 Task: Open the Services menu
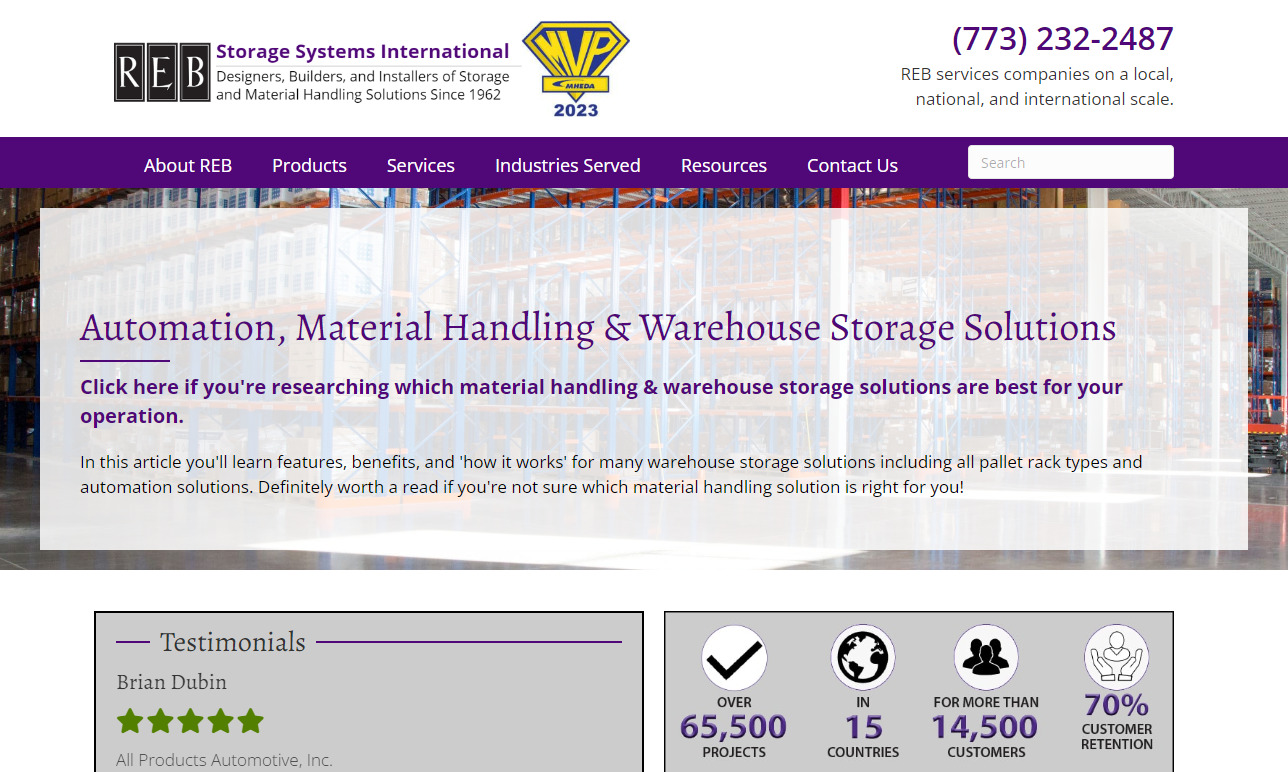coord(420,165)
